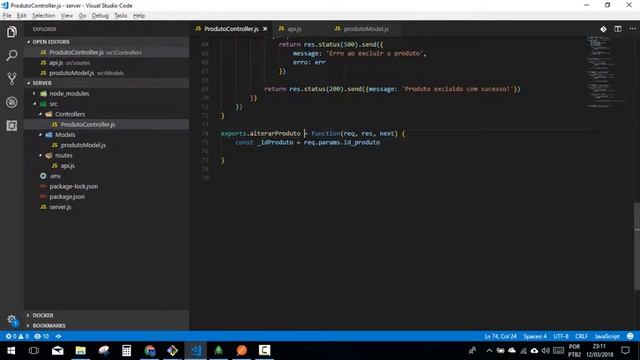Open the notification center icon
This screenshot has height=360, width=640.
pos(625,351)
